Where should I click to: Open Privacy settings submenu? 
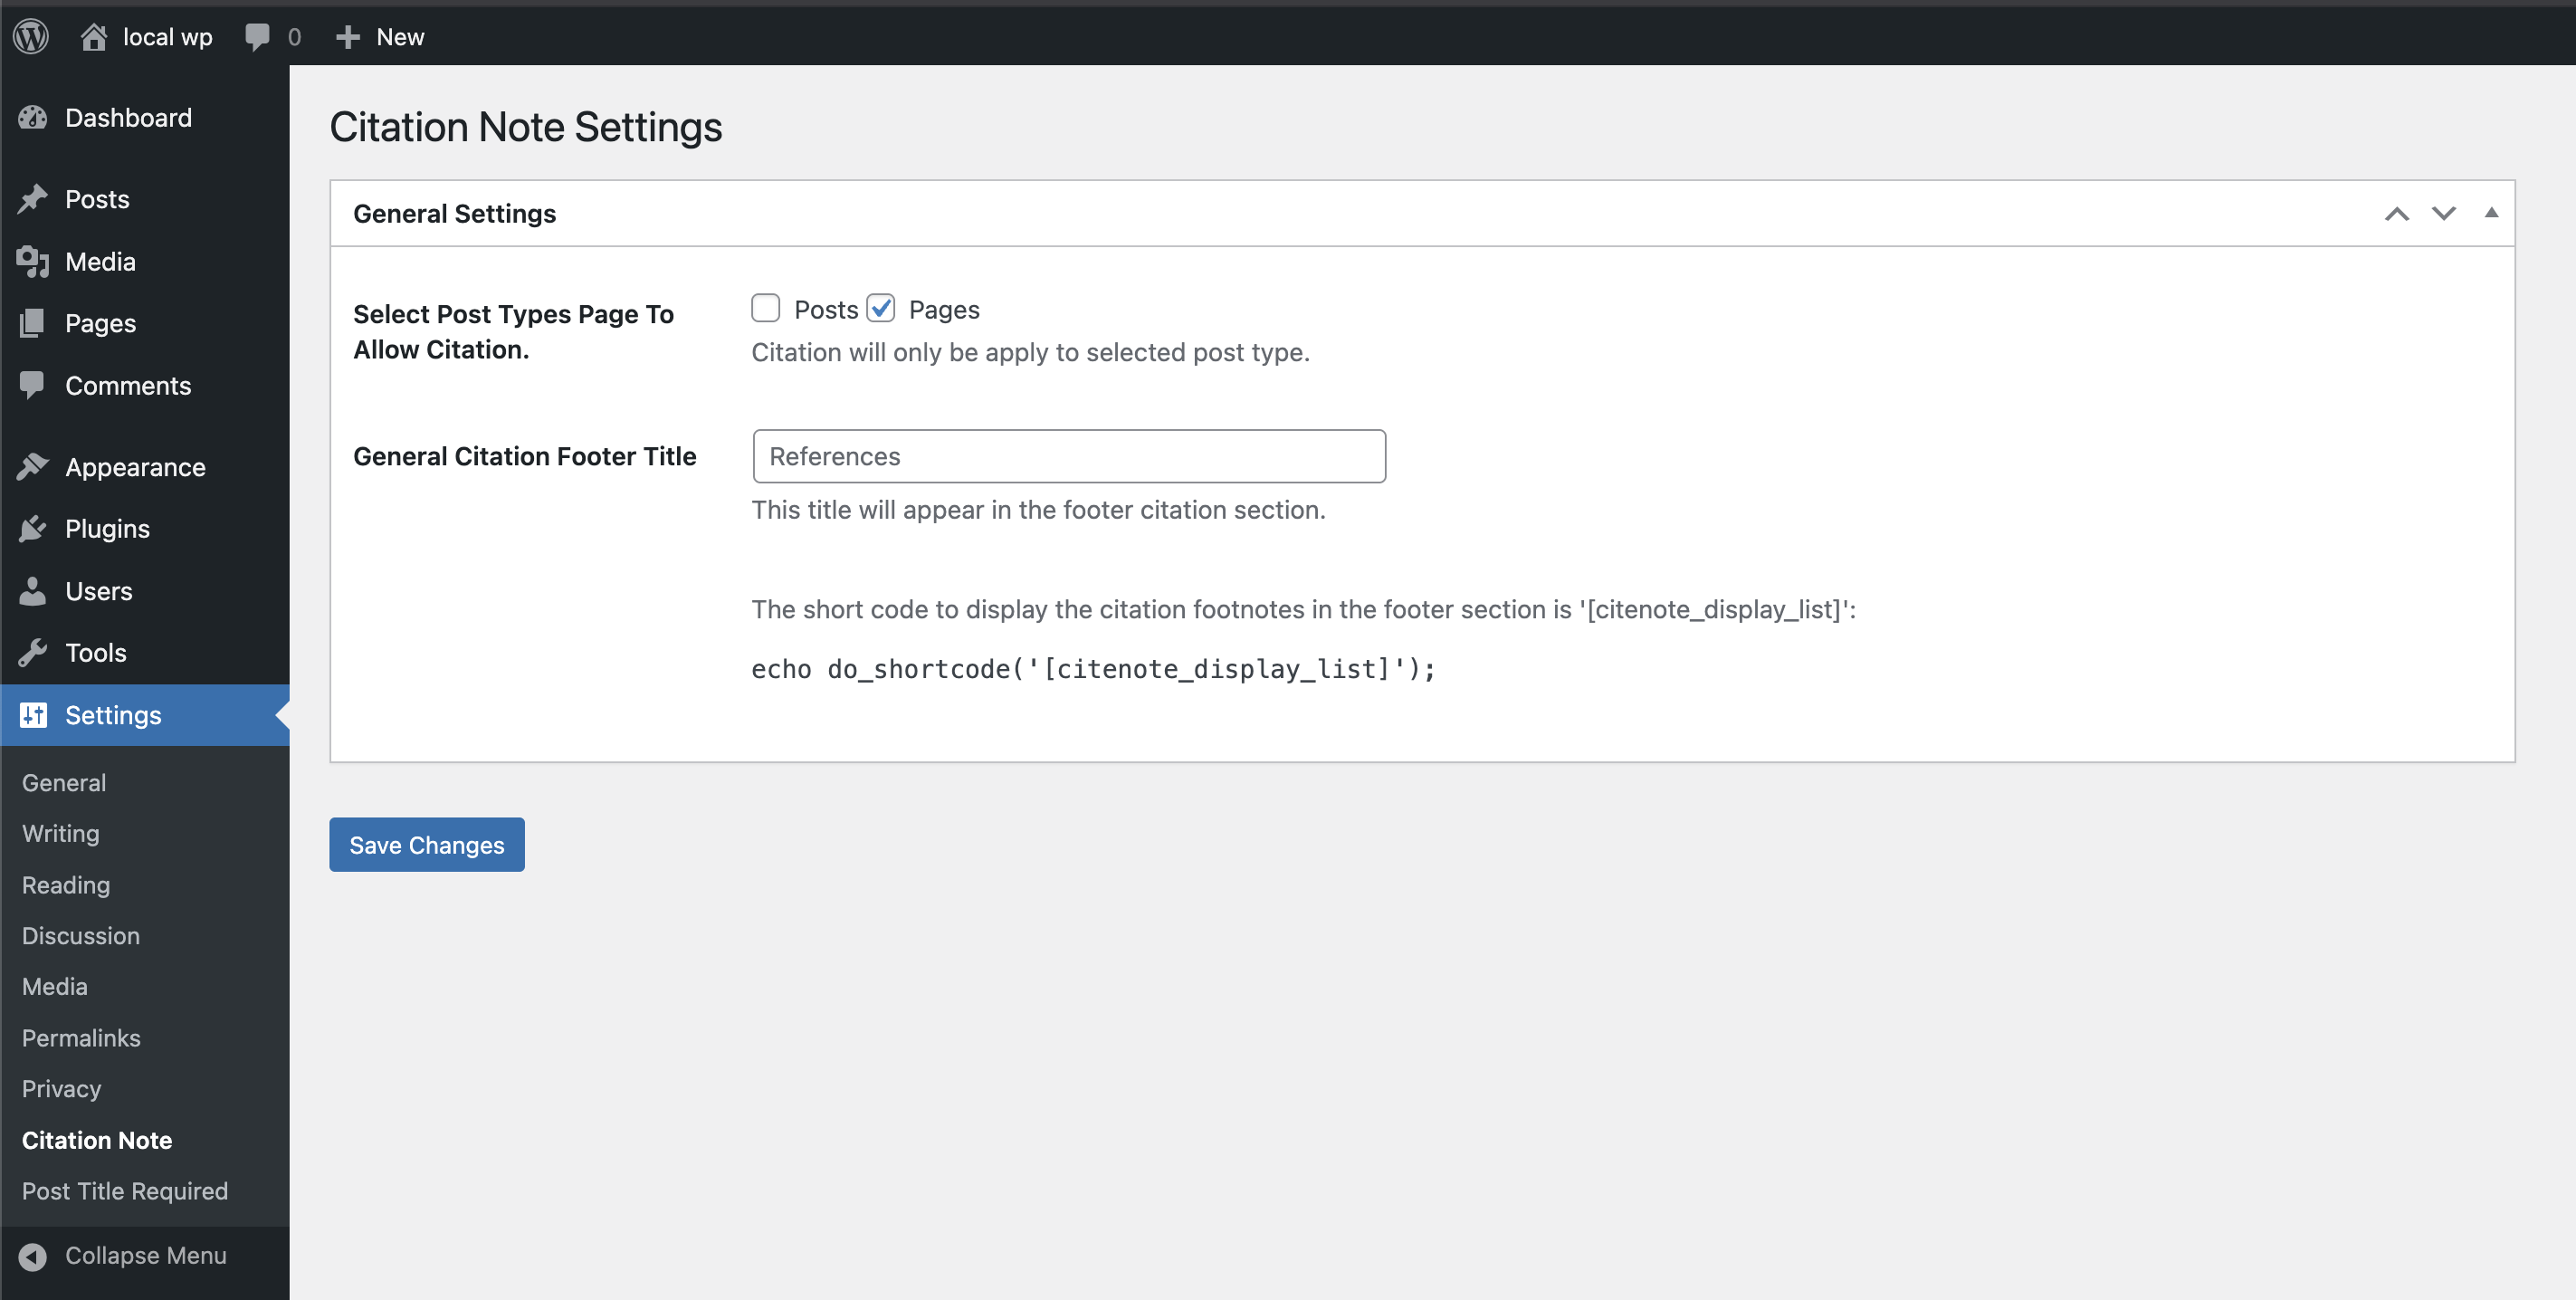(x=62, y=1089)
